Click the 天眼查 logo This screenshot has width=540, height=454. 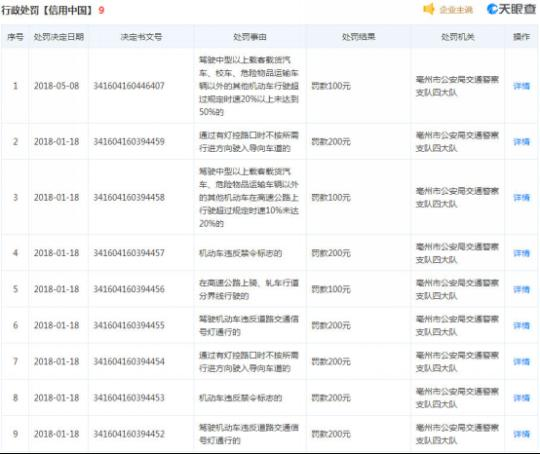coord(511,9)
